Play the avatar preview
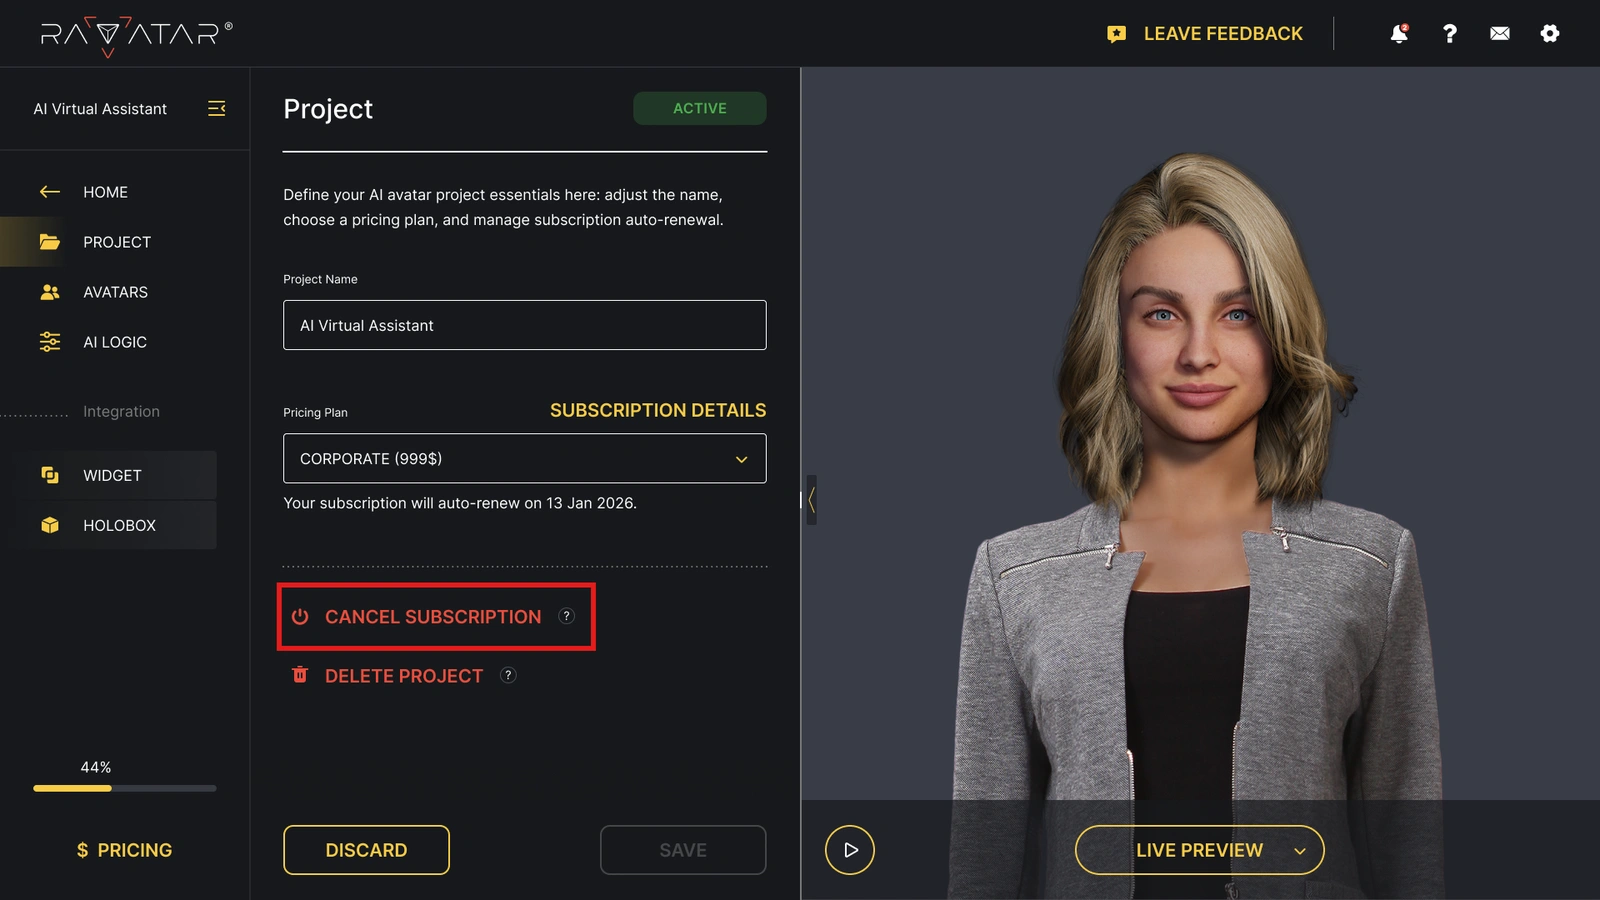 849,849
